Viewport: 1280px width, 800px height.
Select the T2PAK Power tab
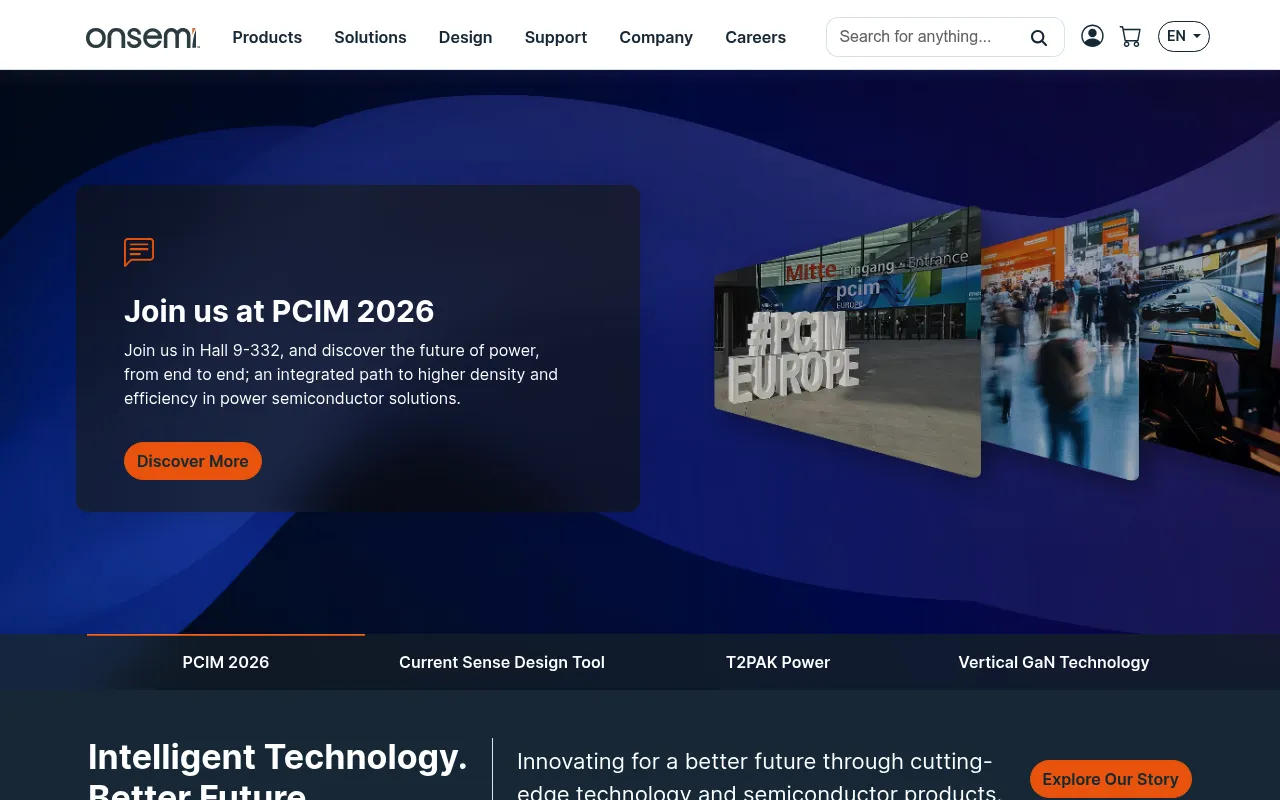(778, 662)
